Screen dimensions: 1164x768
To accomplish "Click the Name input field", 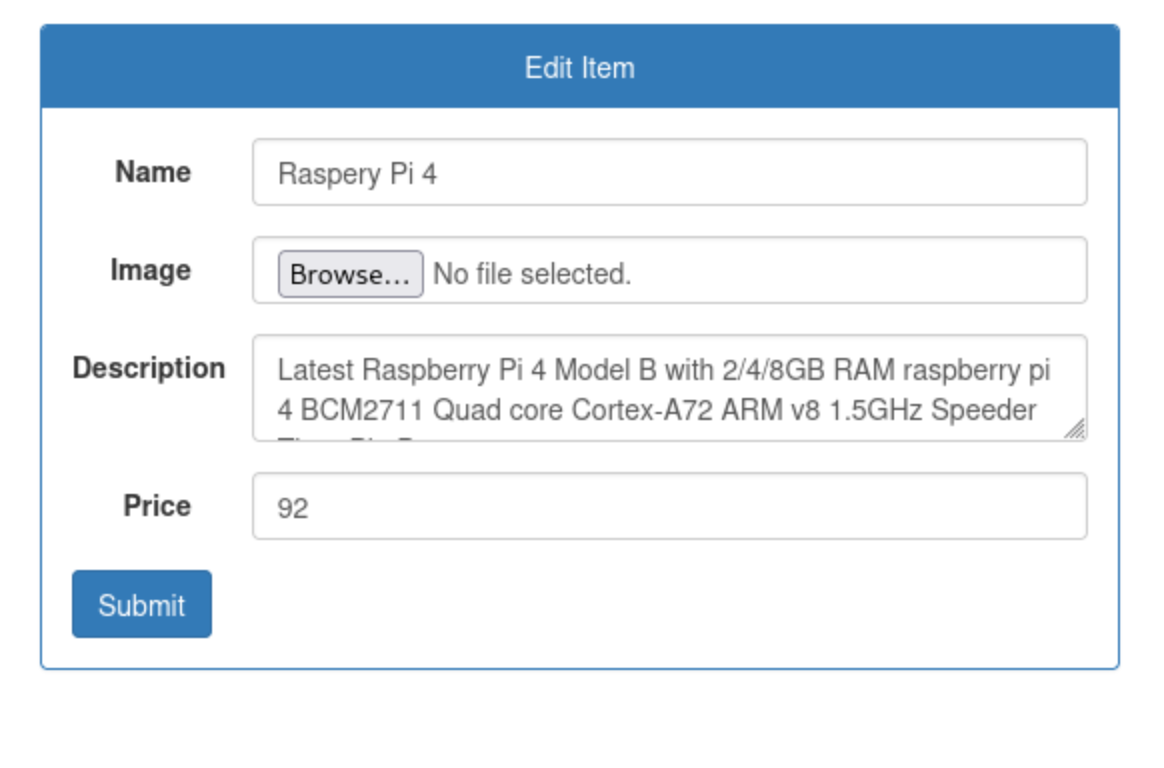I will pos(668,173).
